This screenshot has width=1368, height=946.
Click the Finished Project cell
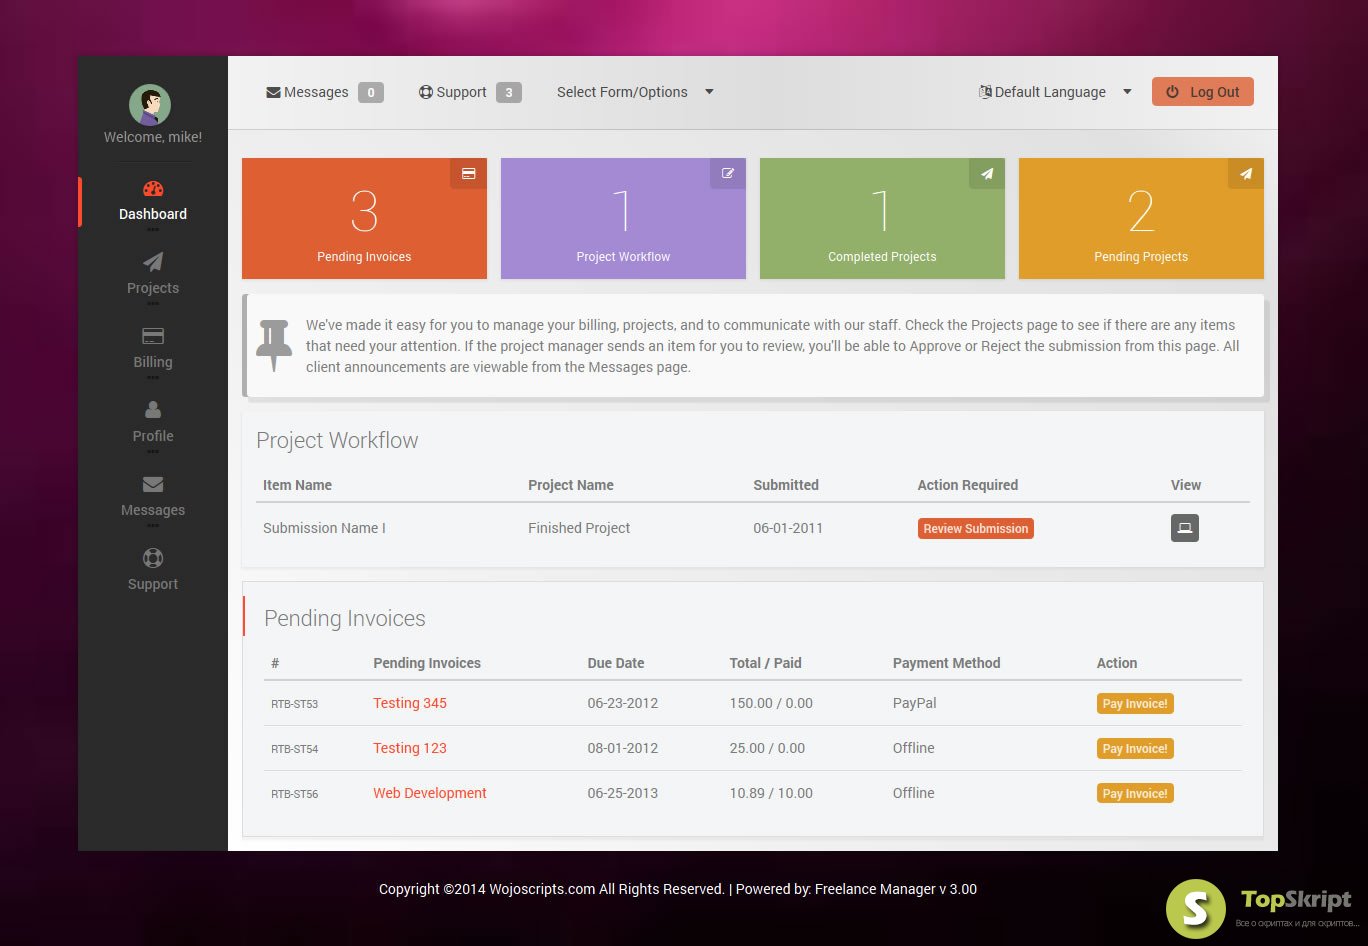(x=579, y=528)
